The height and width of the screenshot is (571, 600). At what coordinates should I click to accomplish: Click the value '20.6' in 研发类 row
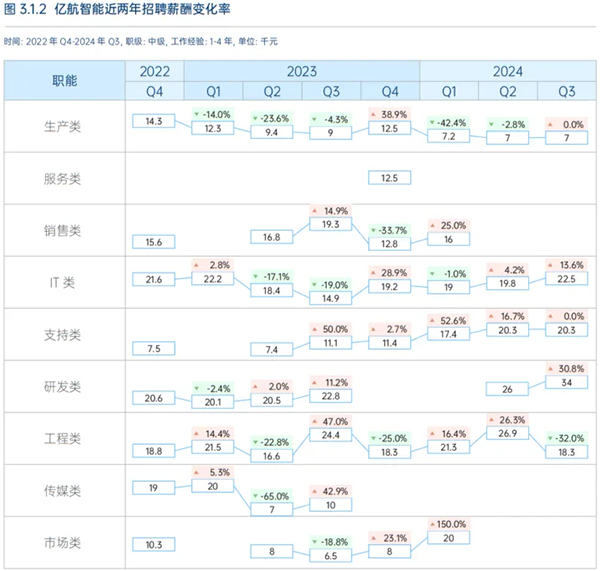coord(154,398)
